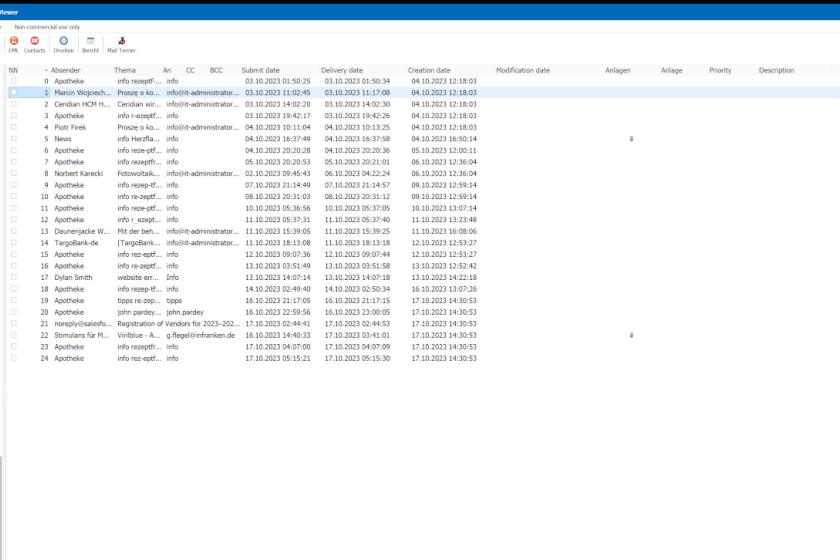This screenshot has width=840, height=560.
Task: Click the Mail Terrier icon
Action: (121, 44)
